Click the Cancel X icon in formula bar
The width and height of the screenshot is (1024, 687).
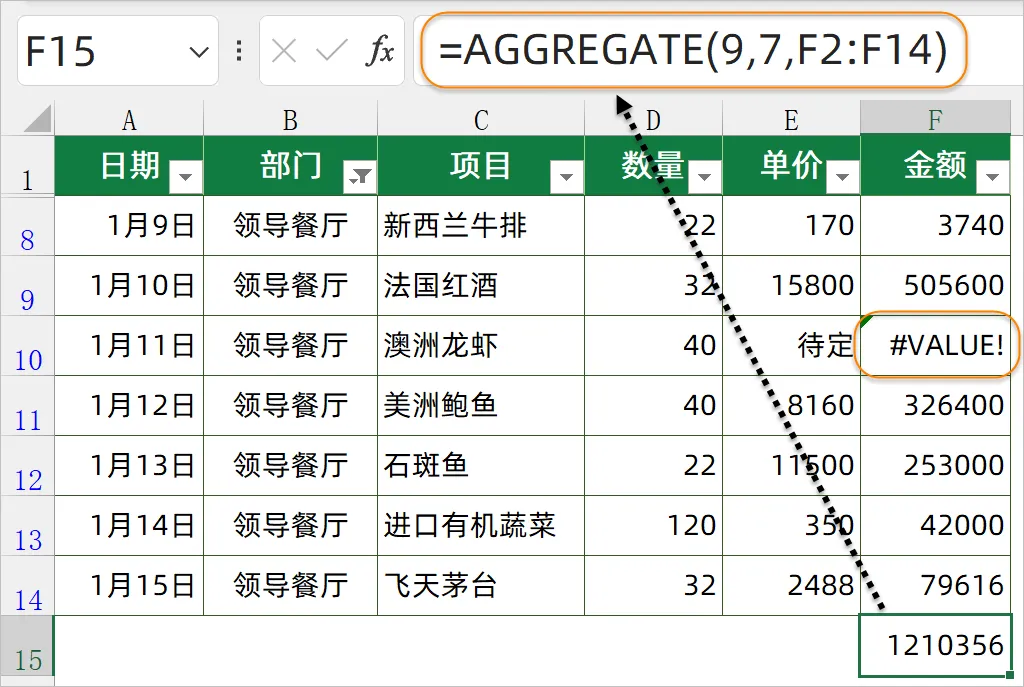coord(284,51)
